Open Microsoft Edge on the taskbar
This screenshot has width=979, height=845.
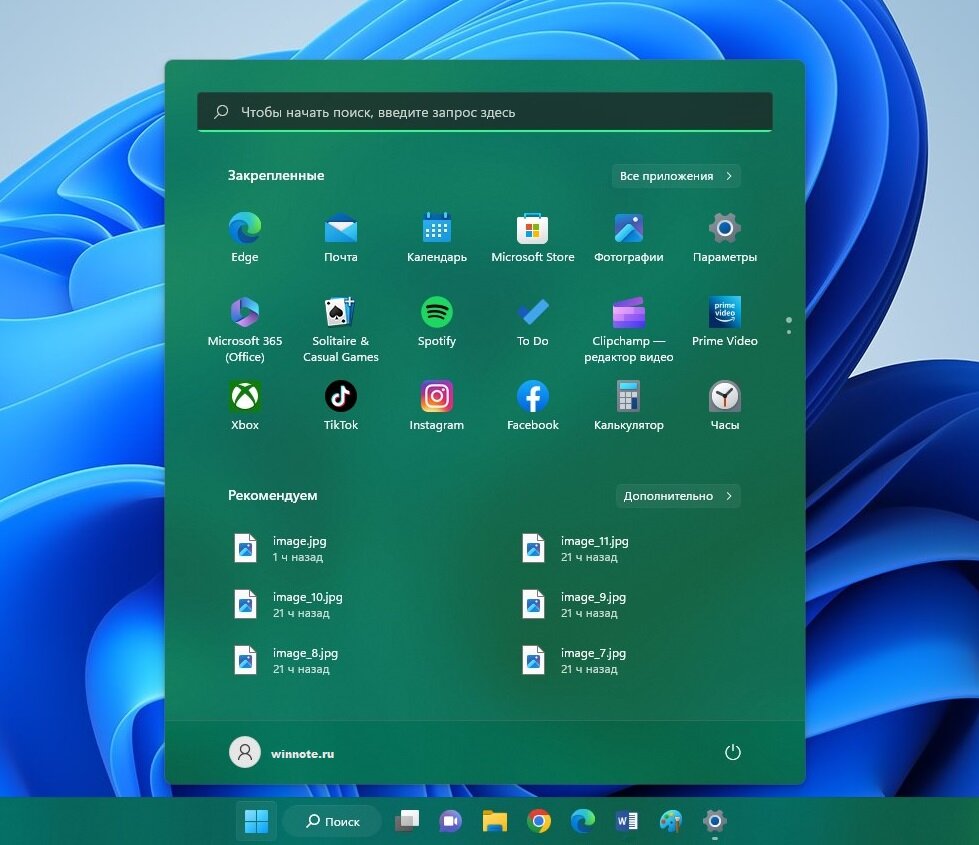click(583, 821)
